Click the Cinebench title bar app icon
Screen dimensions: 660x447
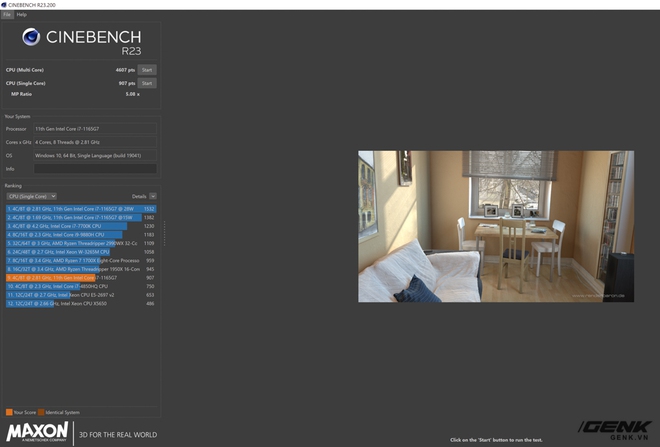4,5
